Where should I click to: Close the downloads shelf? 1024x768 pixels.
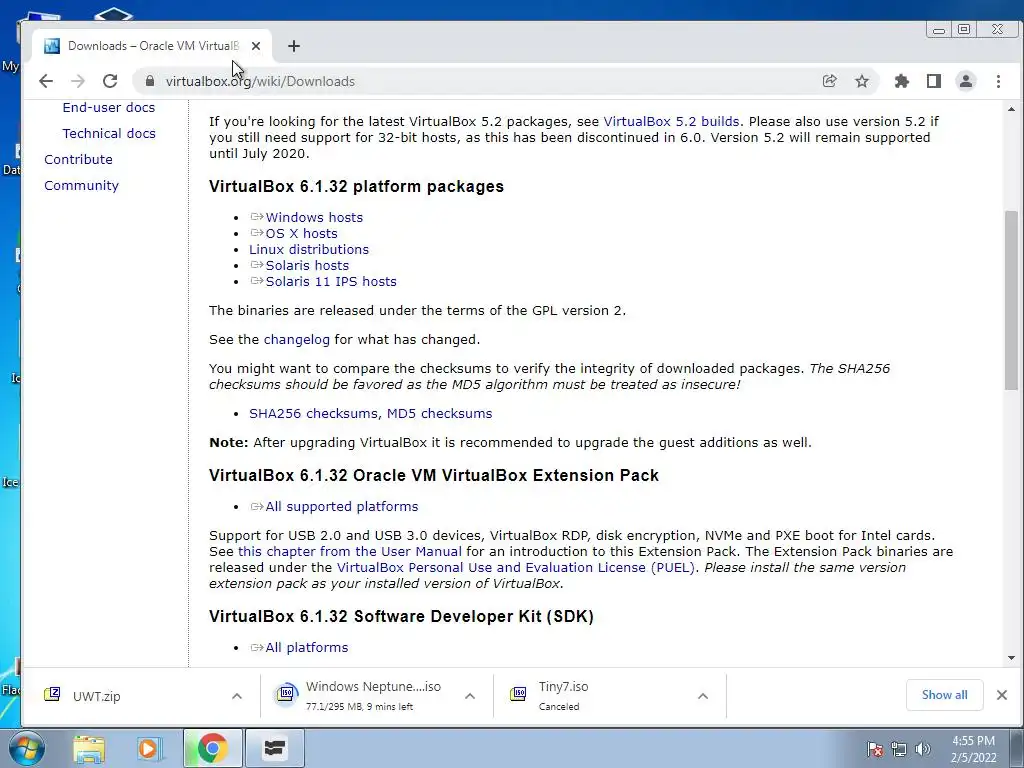[x=1002, y=695]
